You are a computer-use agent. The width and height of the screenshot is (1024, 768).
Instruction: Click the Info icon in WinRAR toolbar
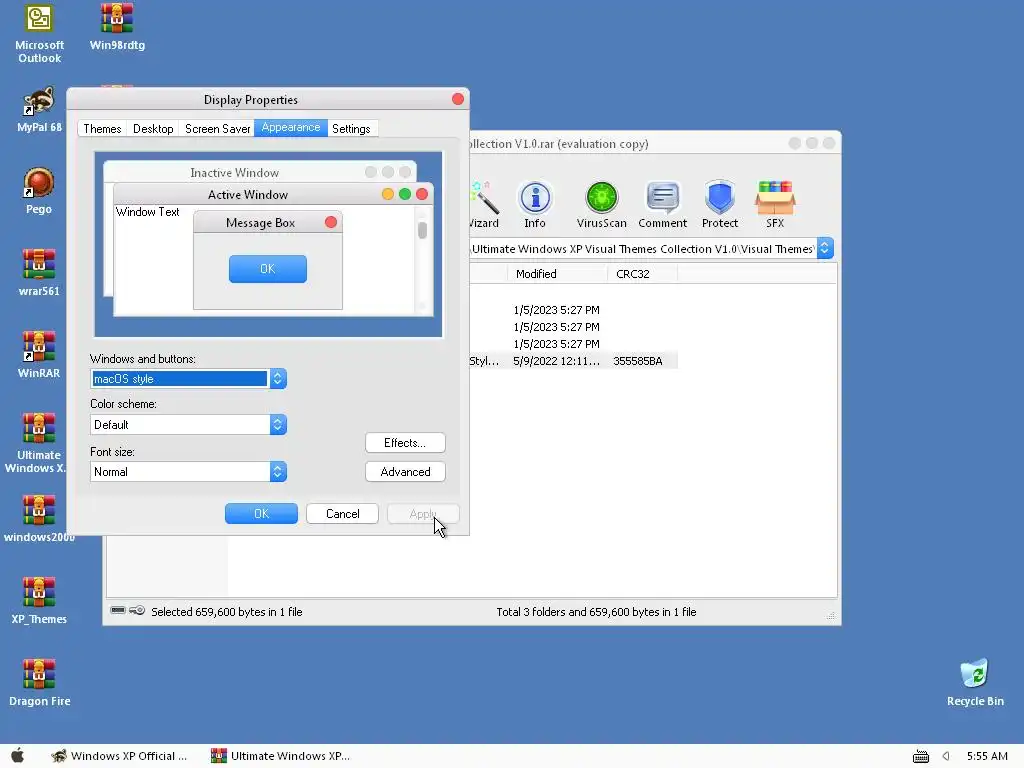coord(535,205)
